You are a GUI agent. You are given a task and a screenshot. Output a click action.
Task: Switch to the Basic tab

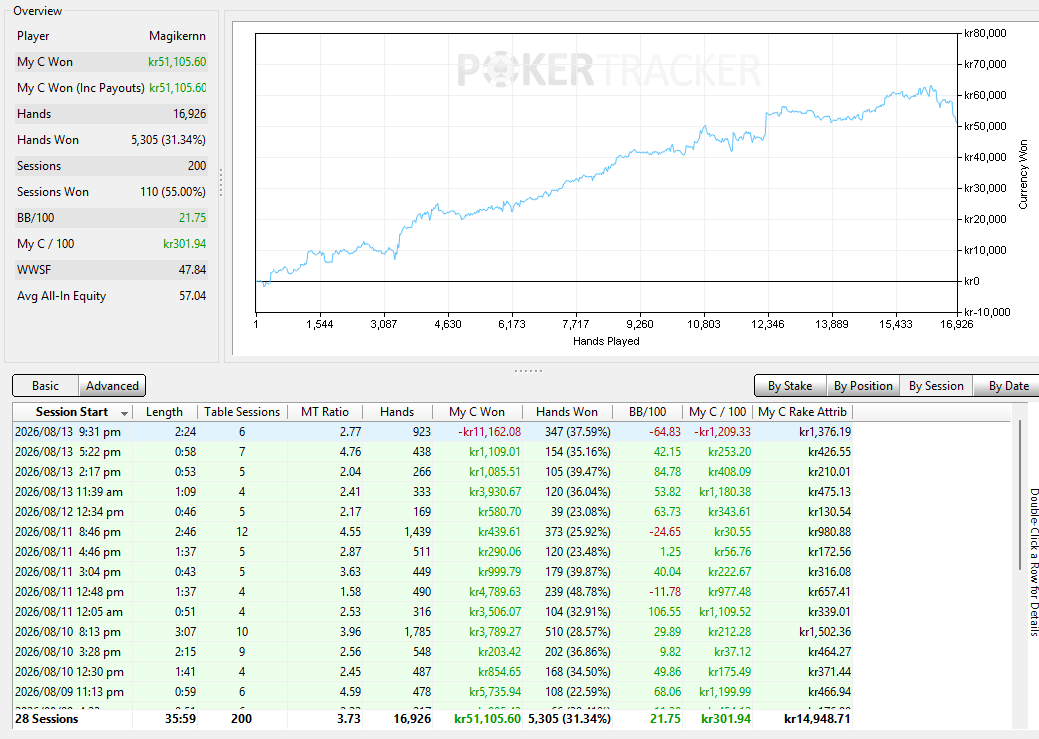pyautogui.click(x=46, y=386)
